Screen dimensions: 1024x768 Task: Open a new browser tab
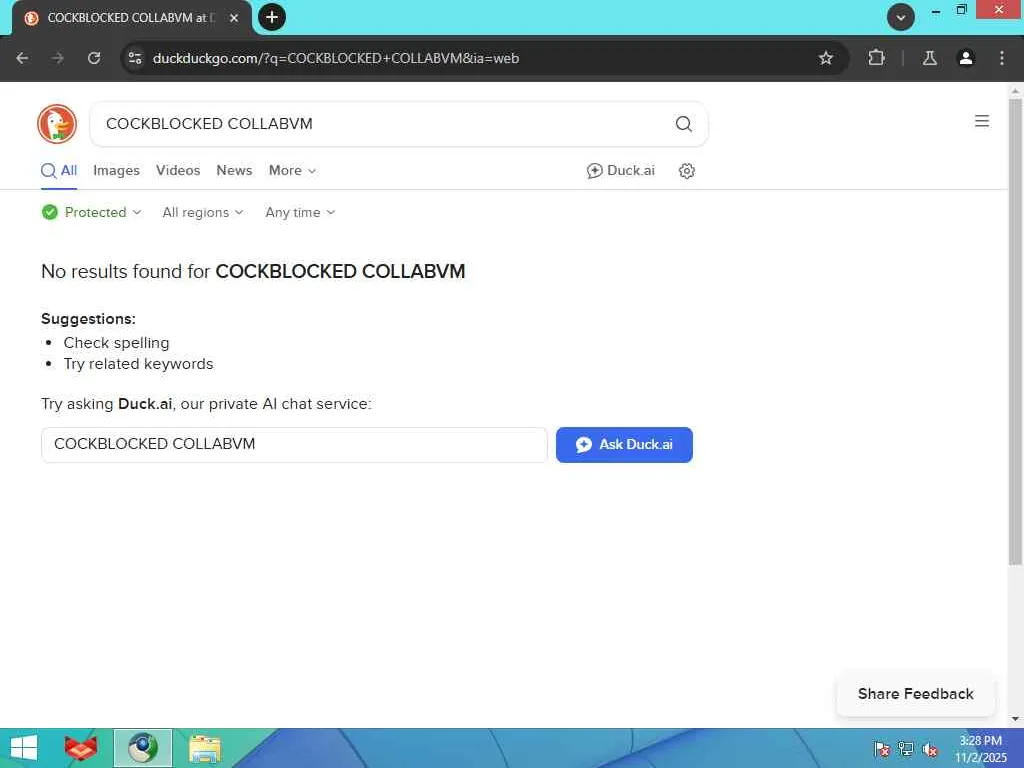point(272,17)
